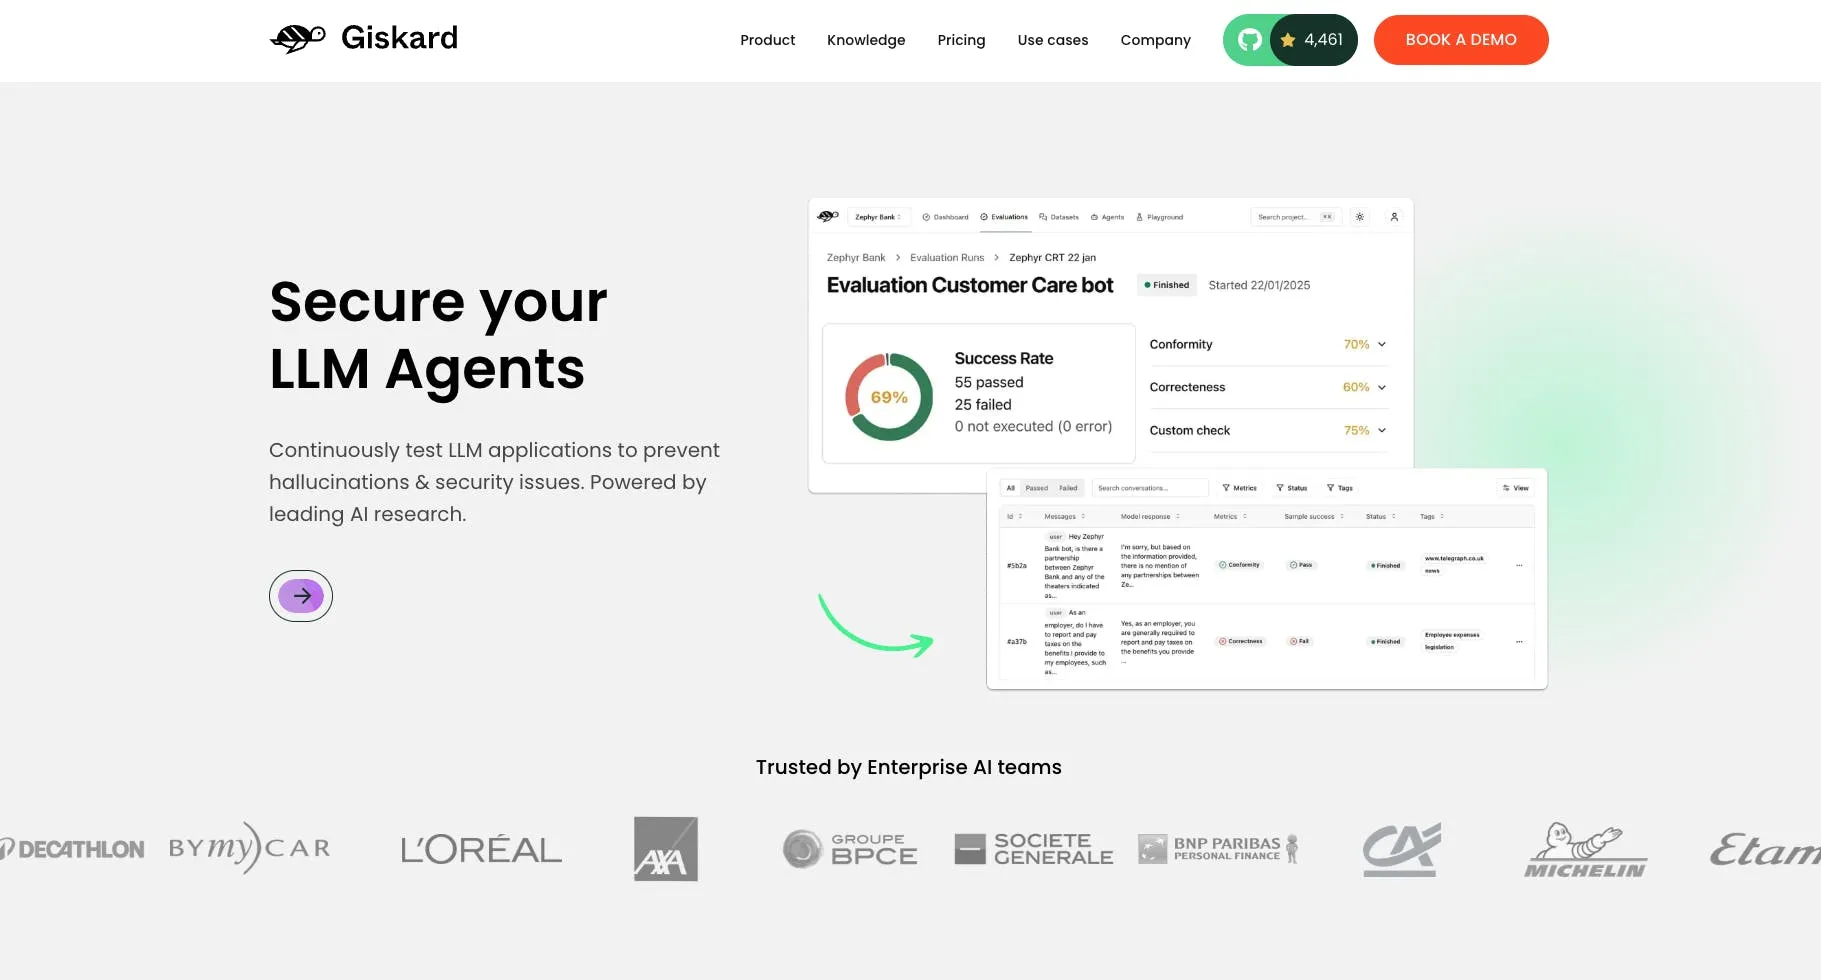The height and width of the screenshot is (980, 1821).
Task: Click the "Trusted by Enterprise AI teams" heading
Action: [x=908, y=767]
